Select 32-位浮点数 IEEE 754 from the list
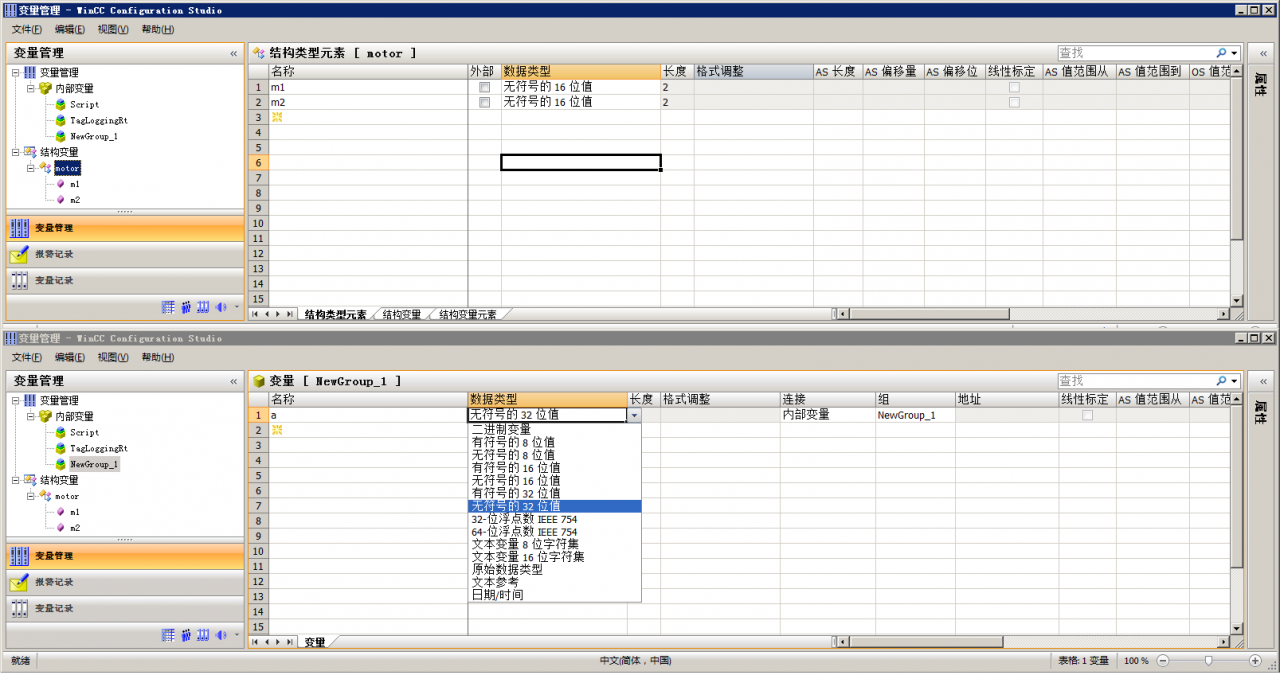The width and height of the screenshot is (1280, 675). (x=554, y=519)
